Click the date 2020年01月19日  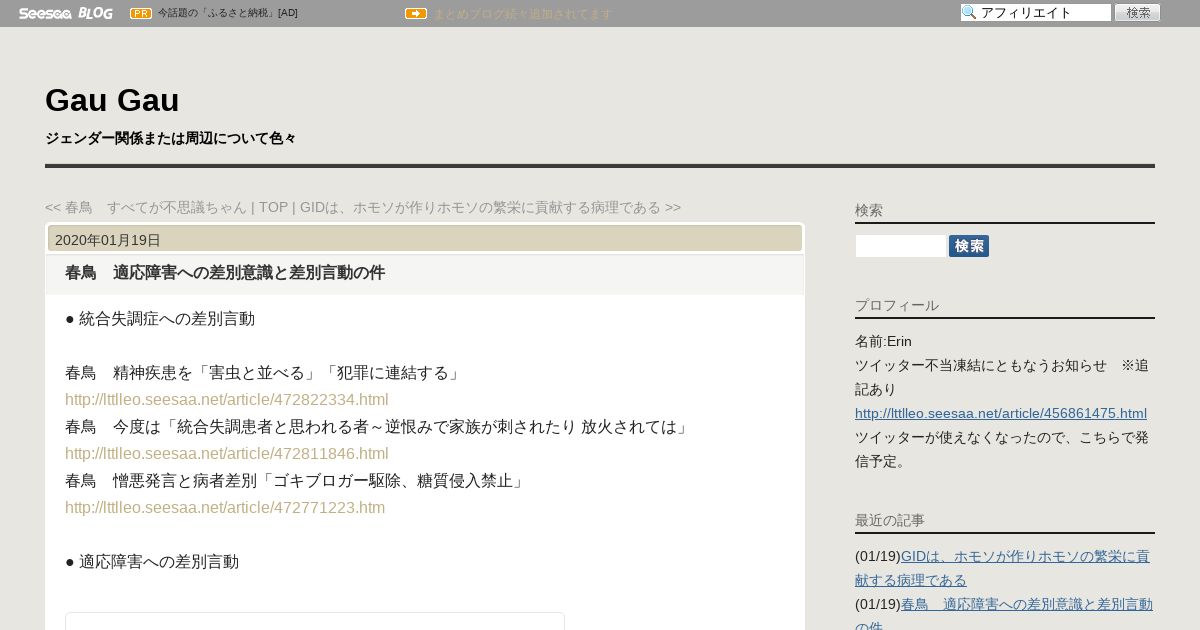tap(108, 240)
